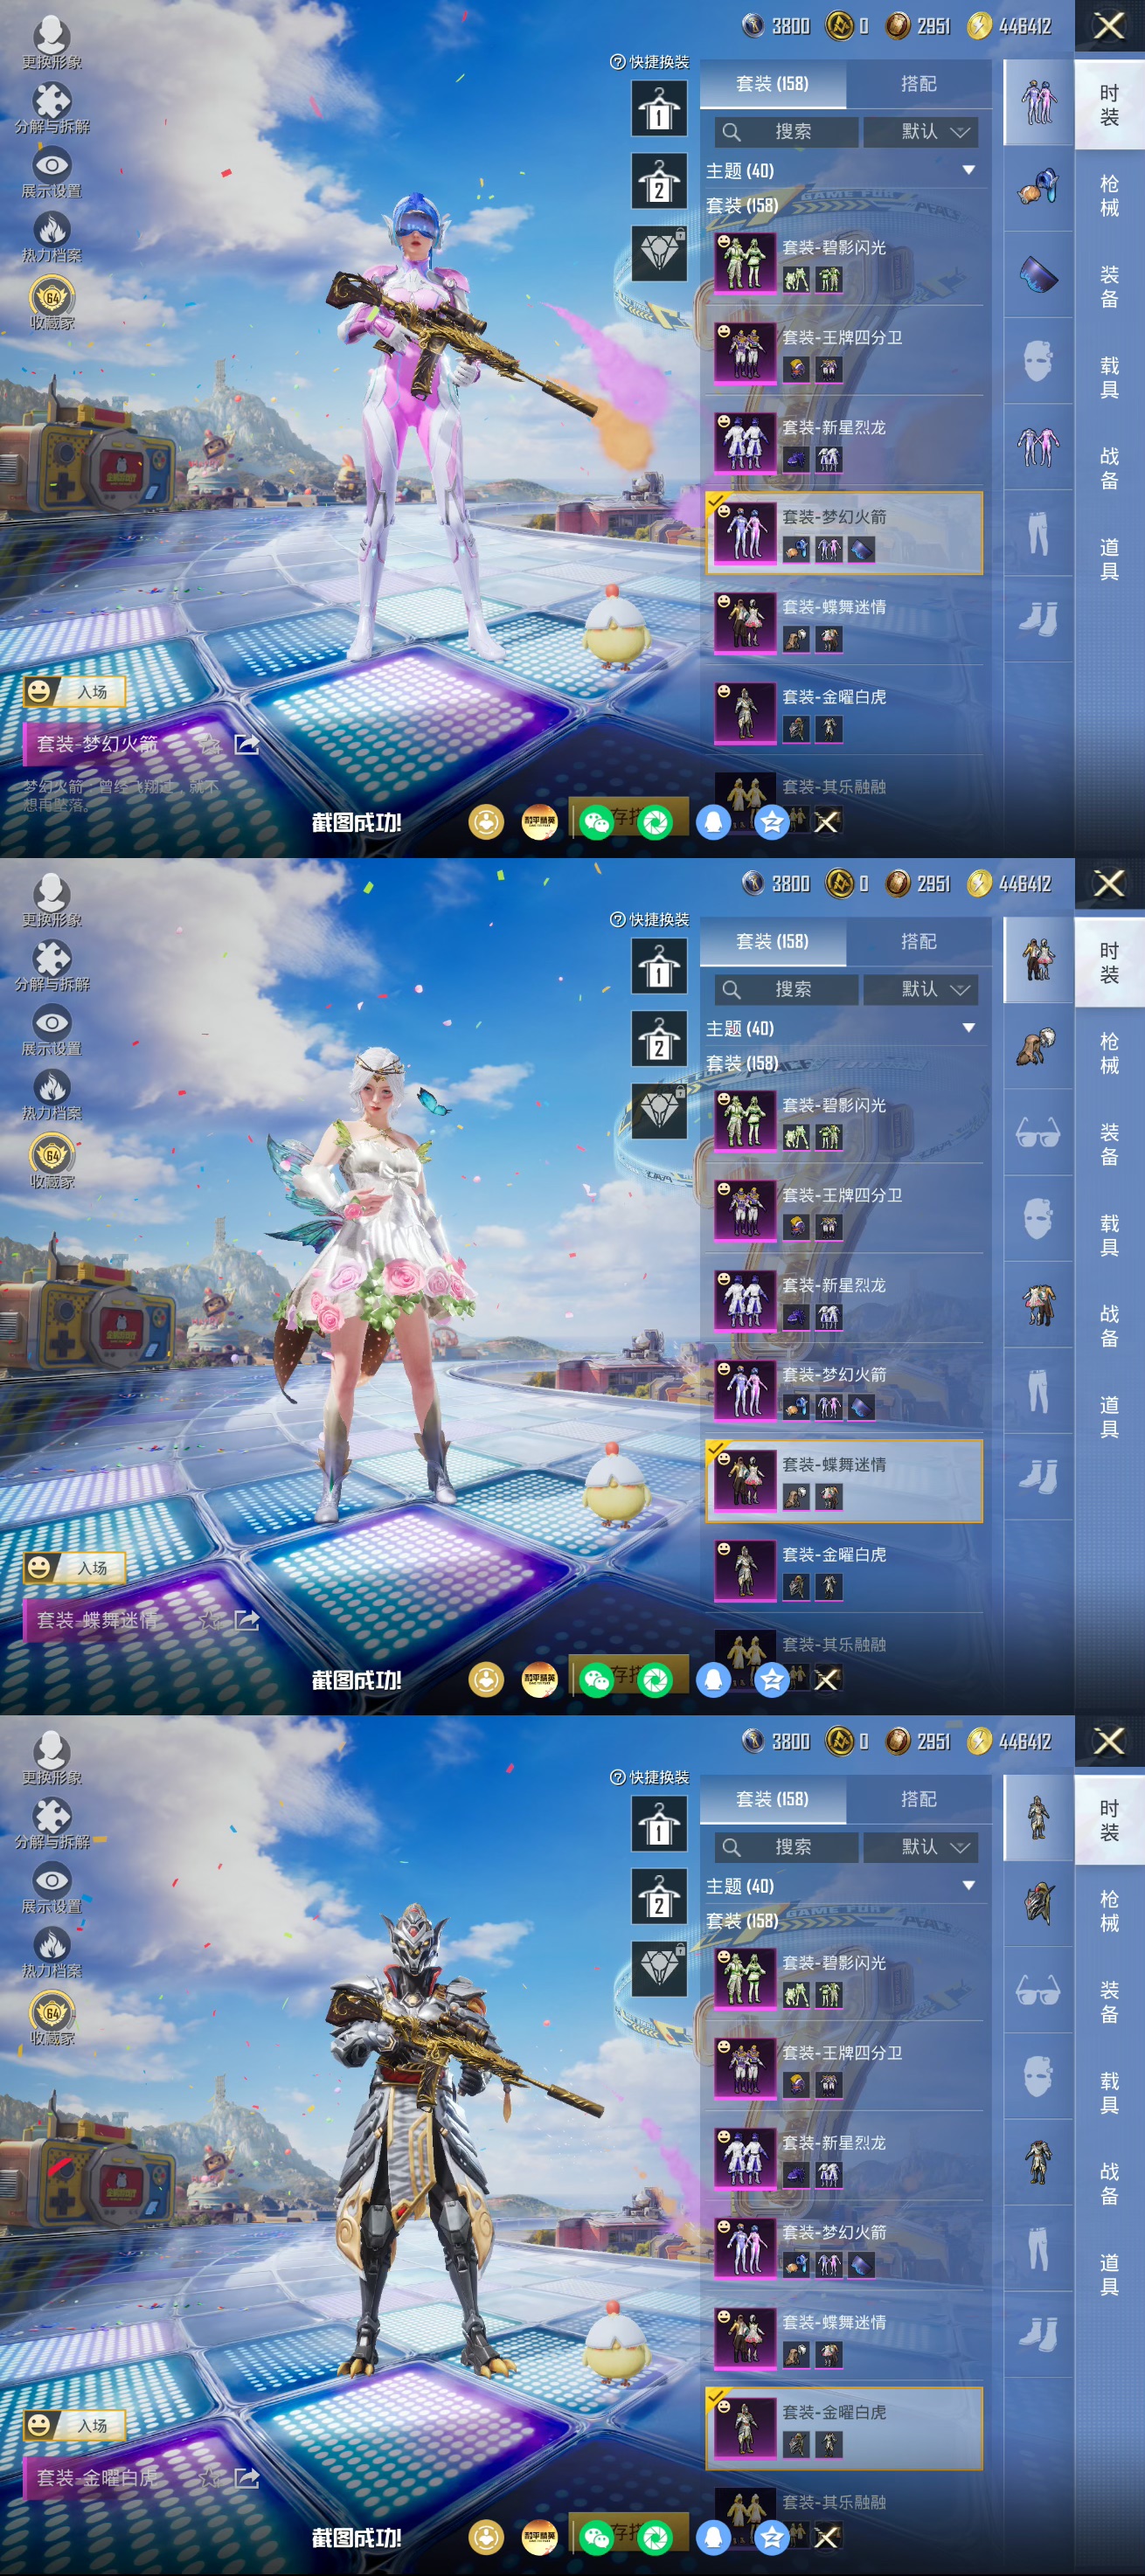Open 默认 sort dropdown in bottom panel
The image size is (1145, 2576).
pyautogui.click(x=921, y=1848)
